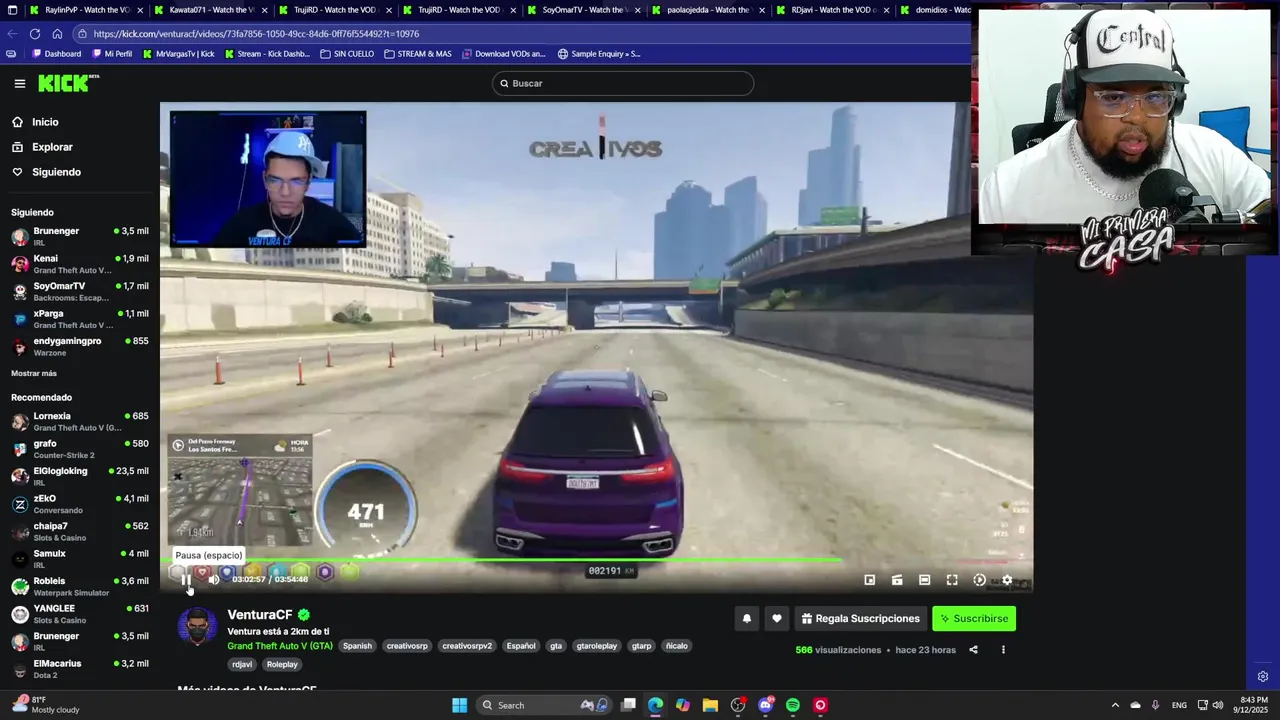Enable theater mode in the player
The height and width of the screenshot is (720, 1280).
tap(925, 580)
